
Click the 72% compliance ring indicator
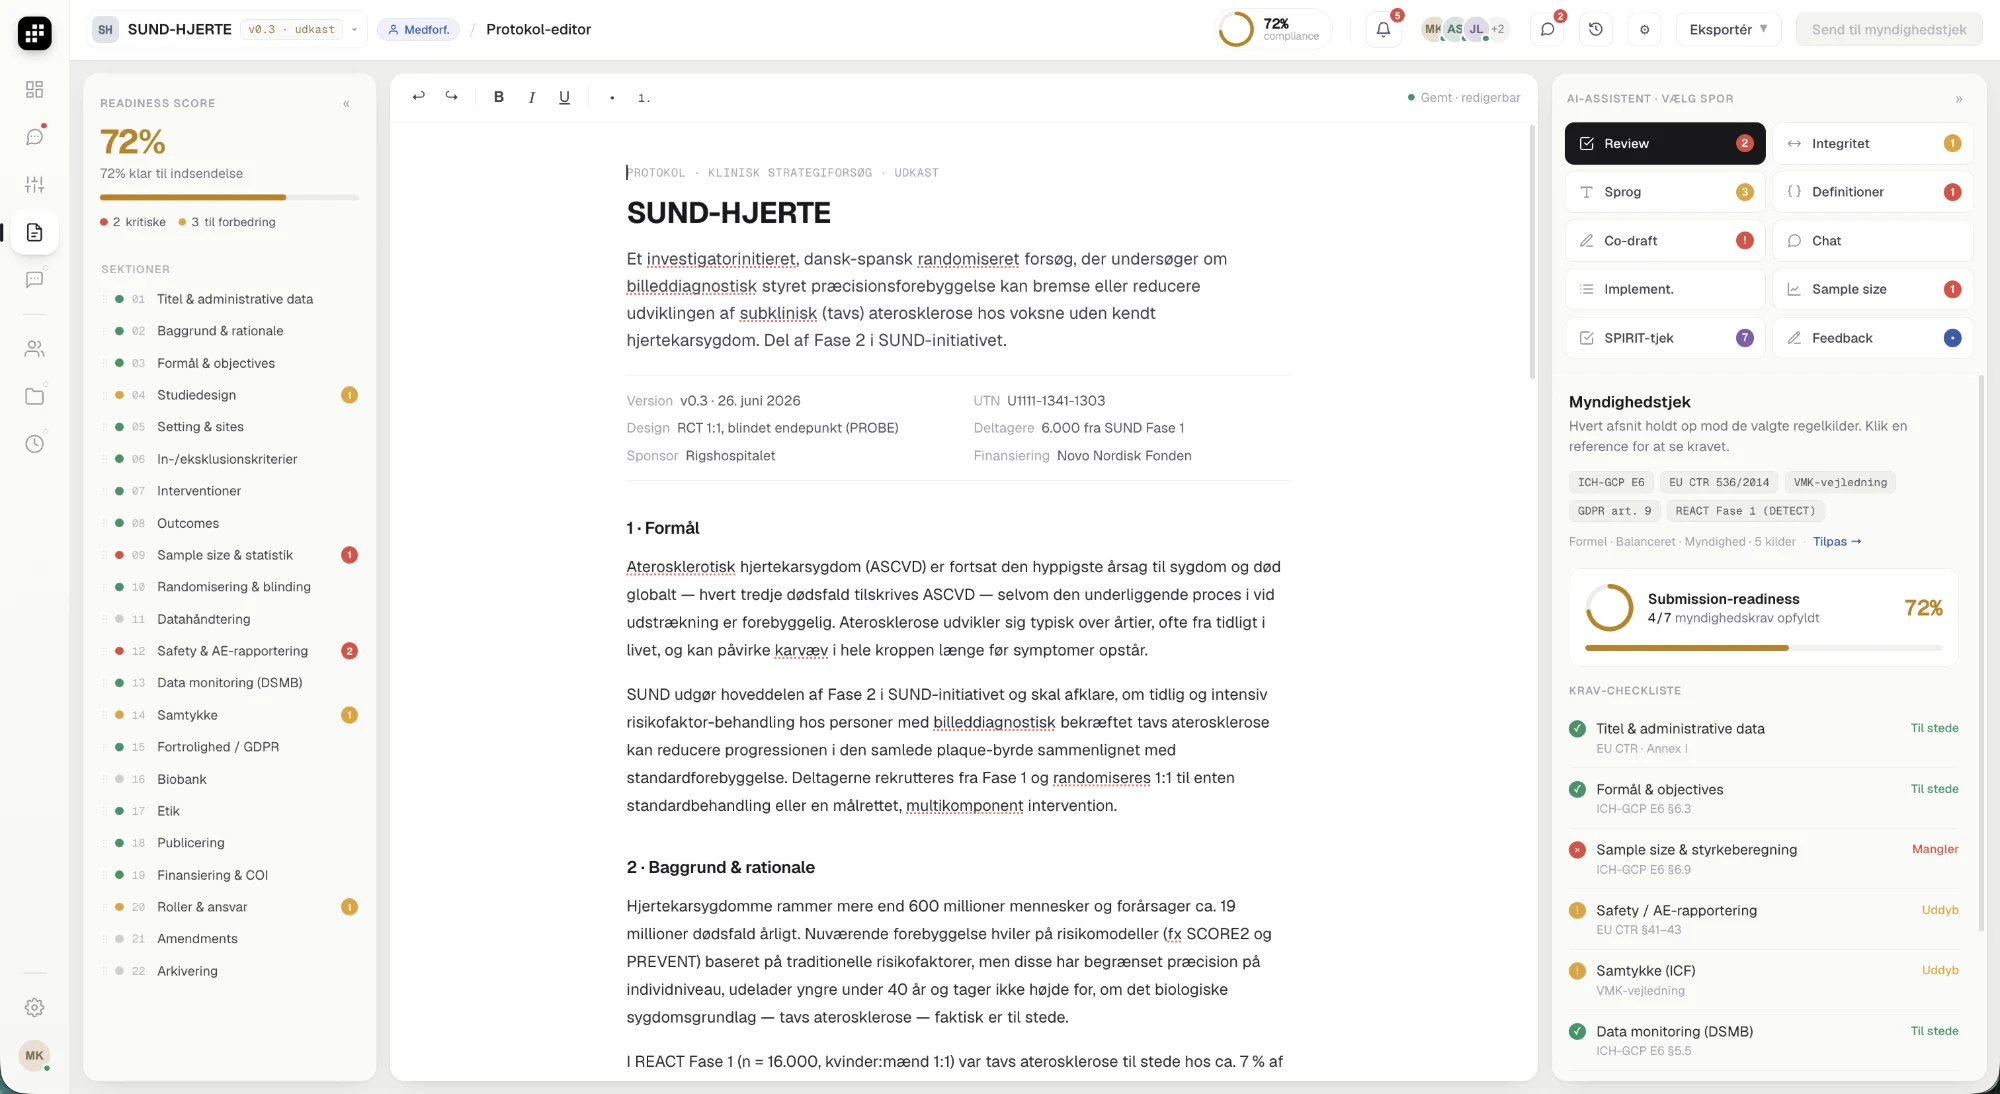1273,29
